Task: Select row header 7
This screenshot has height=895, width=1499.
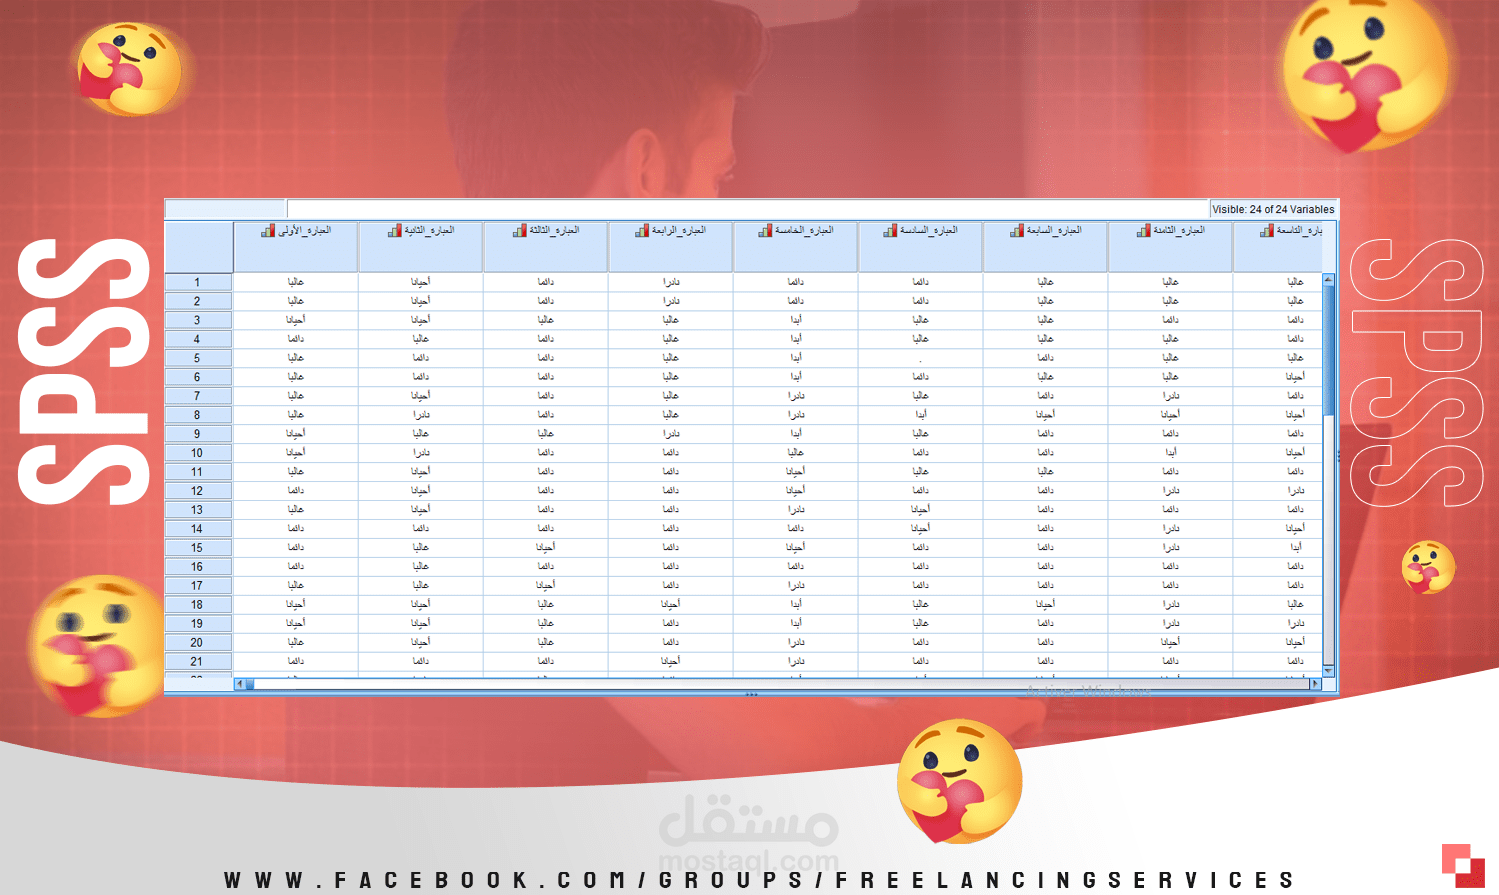Action: 198,396
